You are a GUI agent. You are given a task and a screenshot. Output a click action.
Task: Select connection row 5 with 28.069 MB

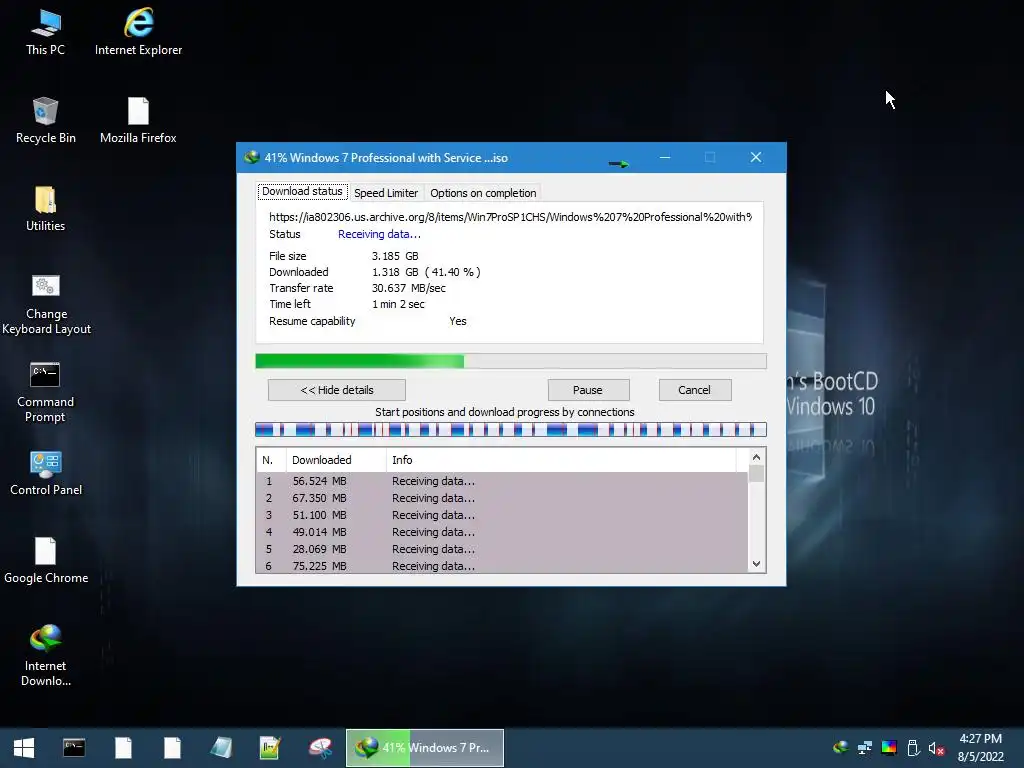tap(502, 549)
